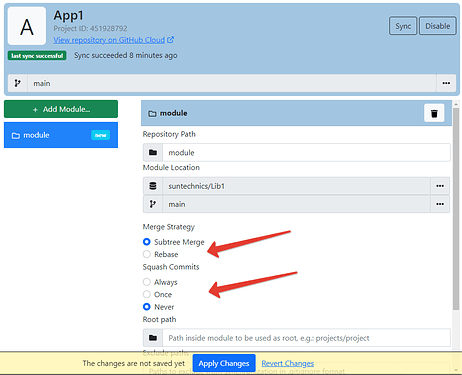The width and height of the screenshot is (462, 375).
Task: Click the Disable button
Action: tap(437, 26)
